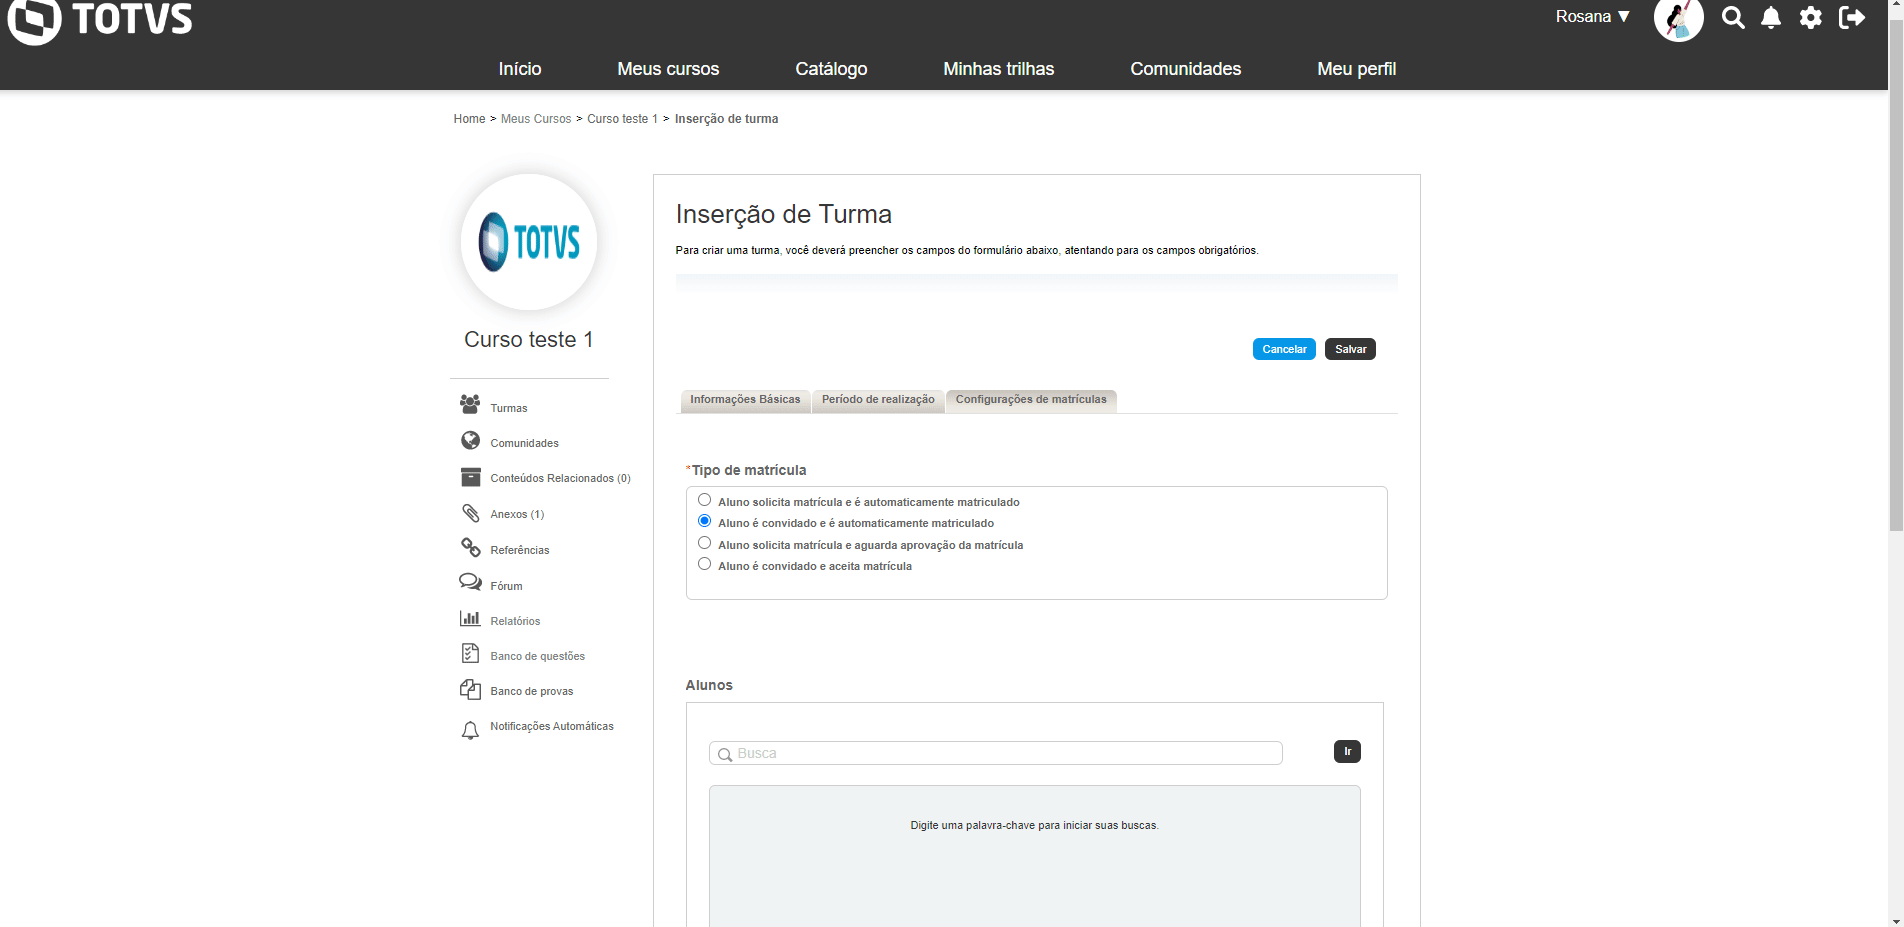Click the Curso teste 1 TOTVS thumbnail
Screen dimensions: 1904x927
[x=529, y=242]
